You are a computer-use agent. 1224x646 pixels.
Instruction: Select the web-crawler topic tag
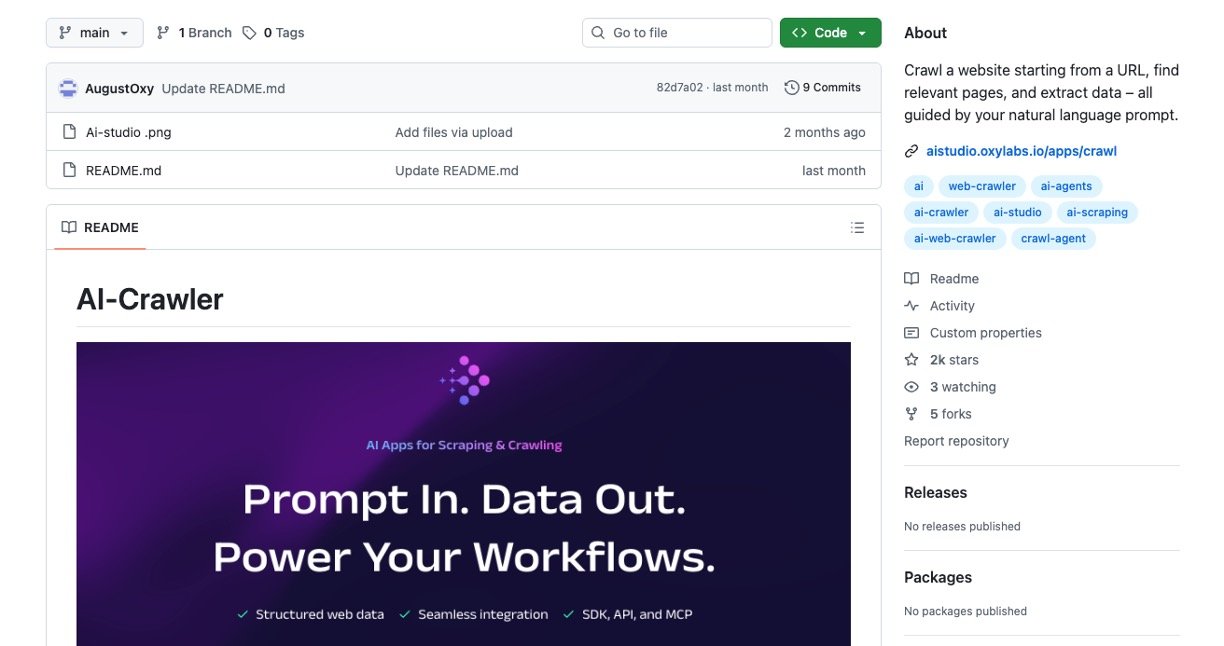[981, 186]
